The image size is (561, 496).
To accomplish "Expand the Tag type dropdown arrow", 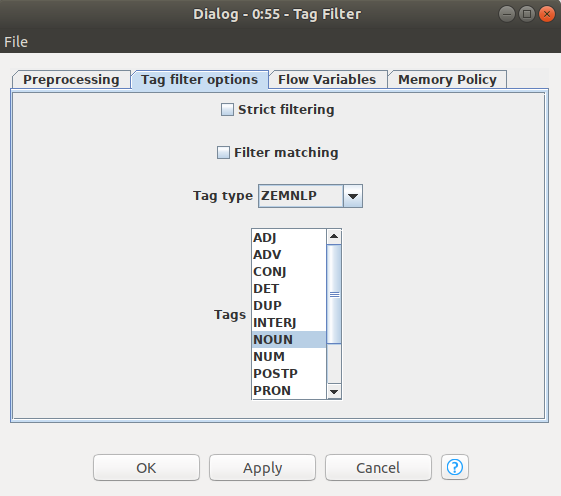I will (x=353, y=196).
